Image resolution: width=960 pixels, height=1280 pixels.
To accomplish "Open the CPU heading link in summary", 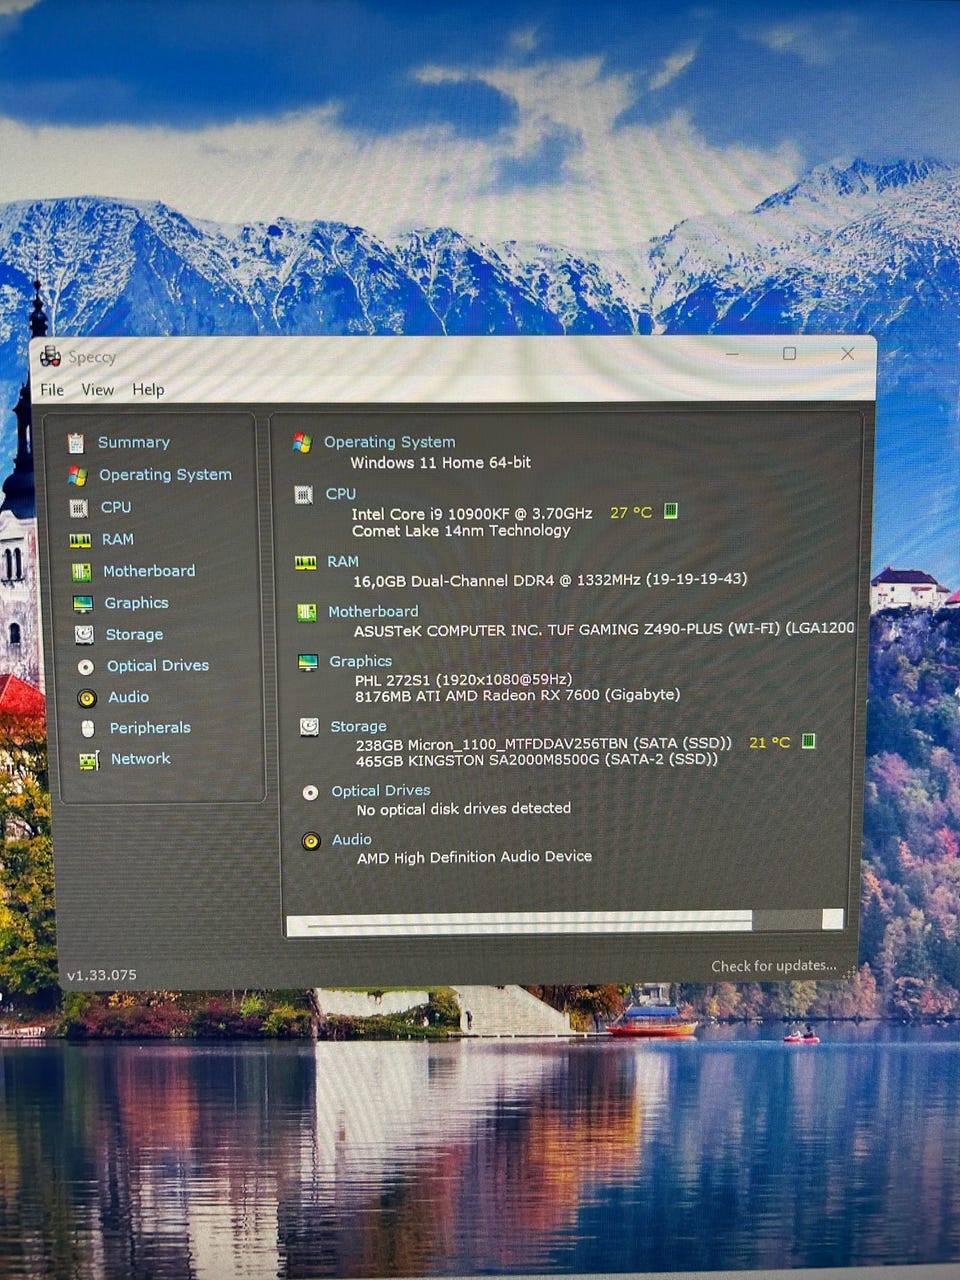I will pos(341,494).
